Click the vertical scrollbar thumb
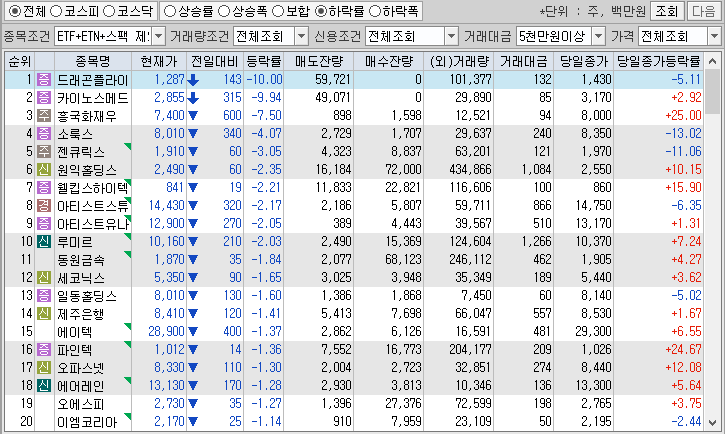The width and height of the screenshot is (725, 434). [x=713, y=92]
